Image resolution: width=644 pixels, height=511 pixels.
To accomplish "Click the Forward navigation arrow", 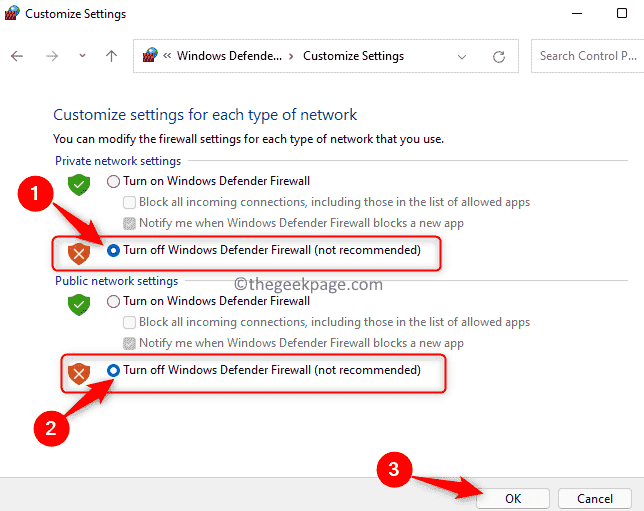I will (50, 56).
